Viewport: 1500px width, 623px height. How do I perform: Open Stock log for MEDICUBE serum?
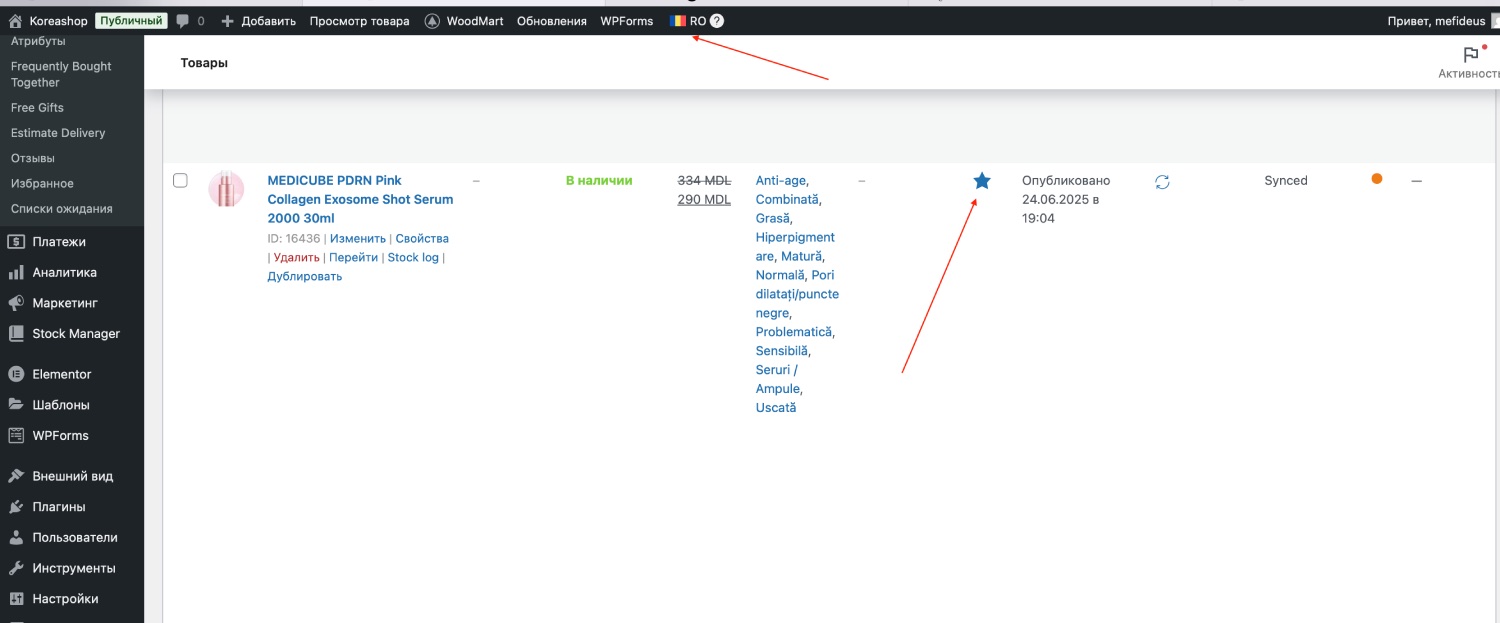point(413,257)
